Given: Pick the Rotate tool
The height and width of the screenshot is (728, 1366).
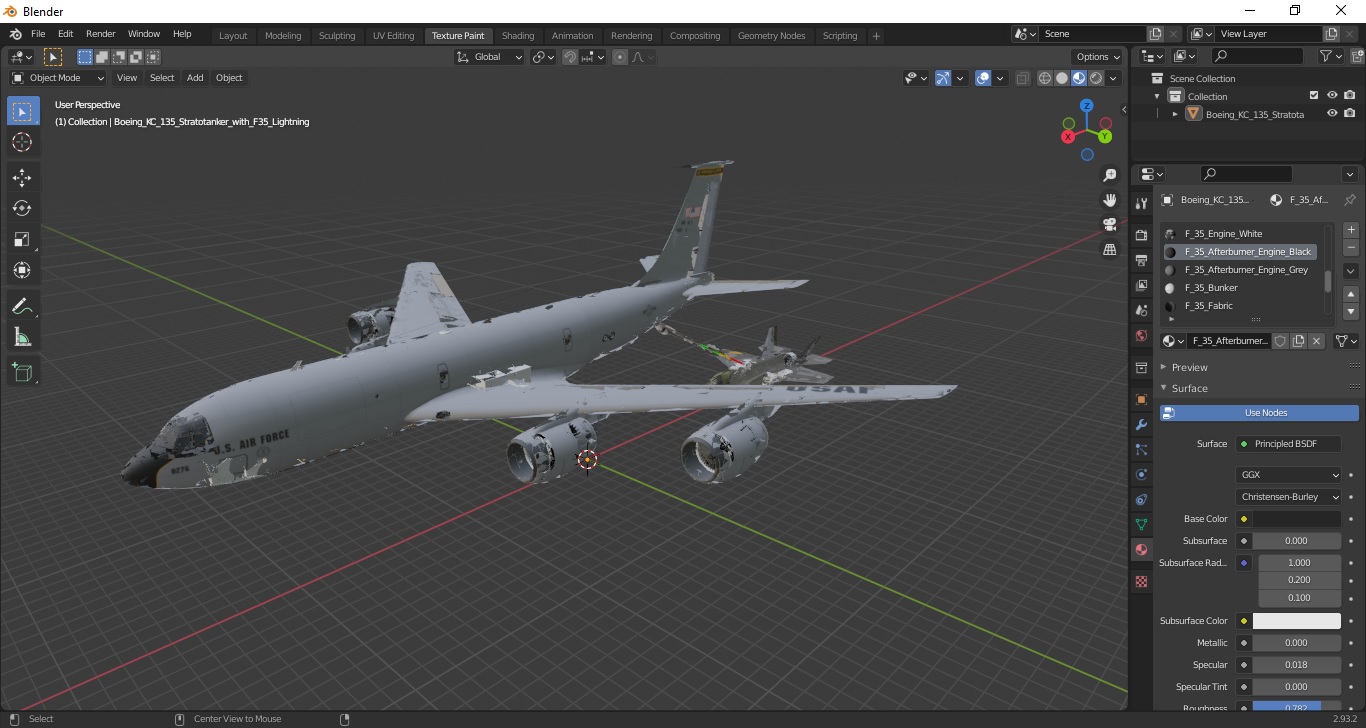Looking at the screenshot, I should [23, 208].
